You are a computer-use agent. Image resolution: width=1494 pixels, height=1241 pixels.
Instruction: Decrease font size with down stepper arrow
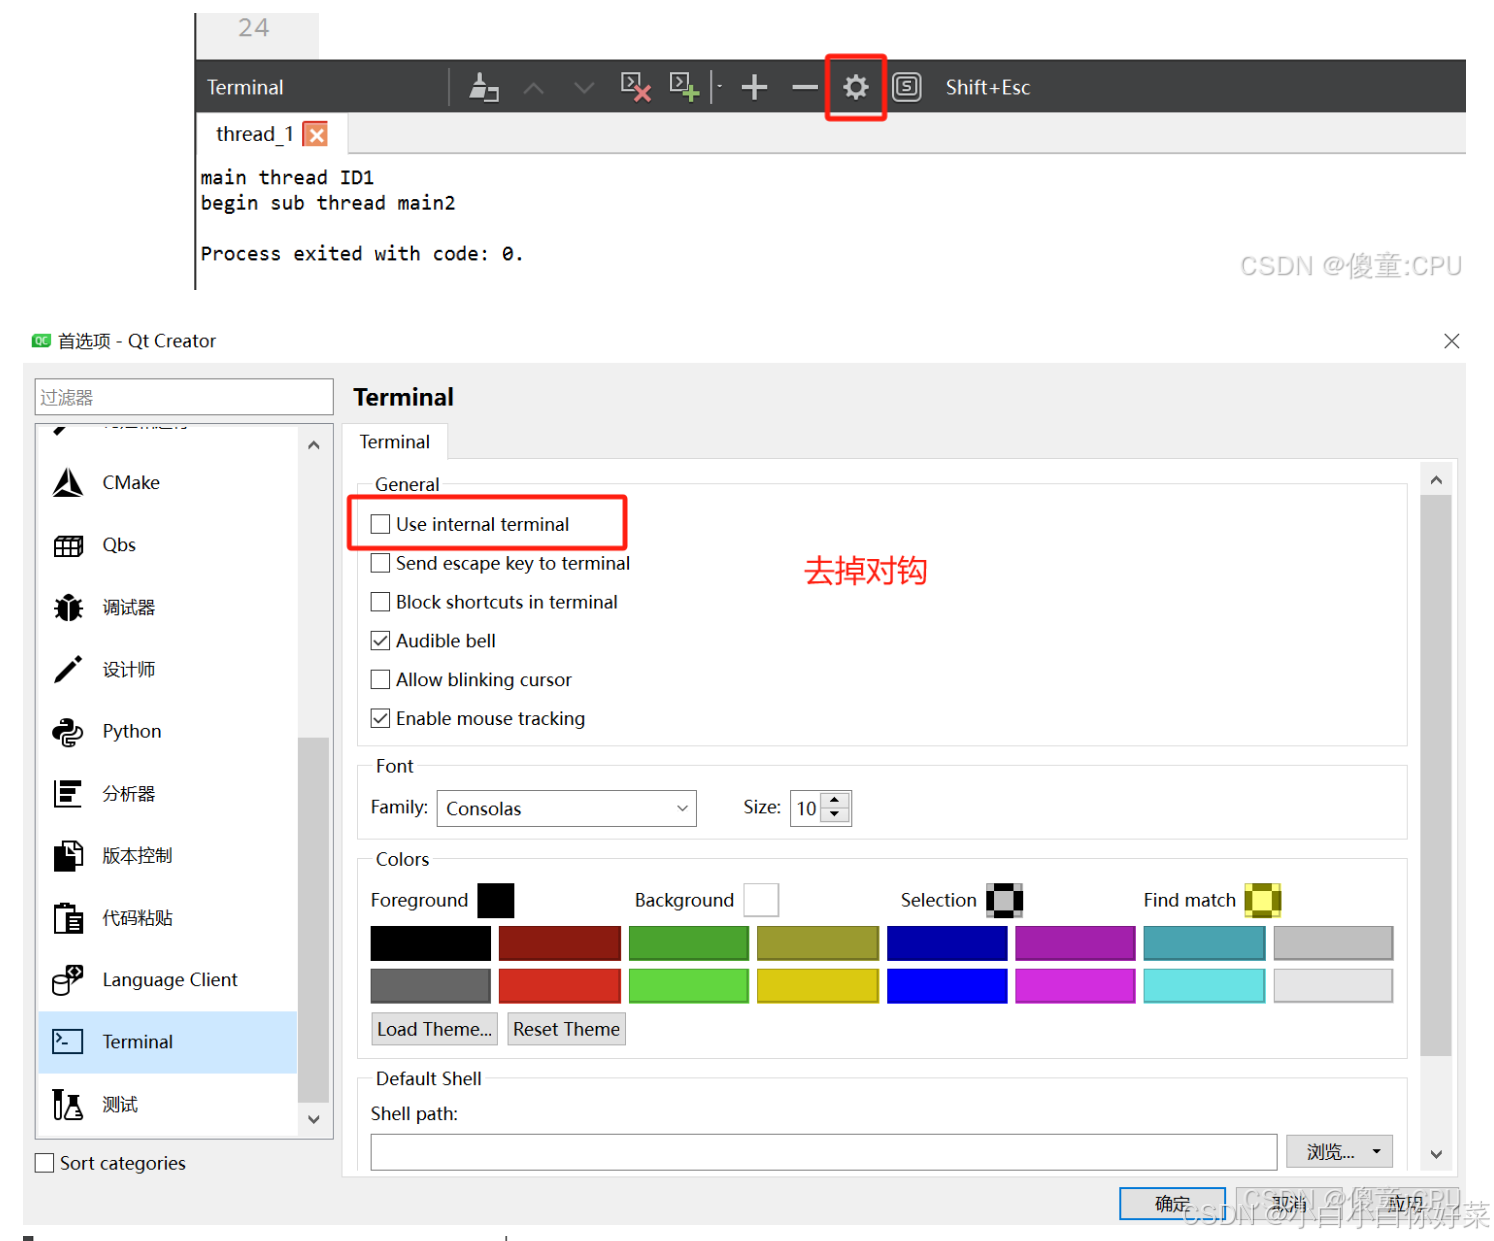(x=835, y=815)
